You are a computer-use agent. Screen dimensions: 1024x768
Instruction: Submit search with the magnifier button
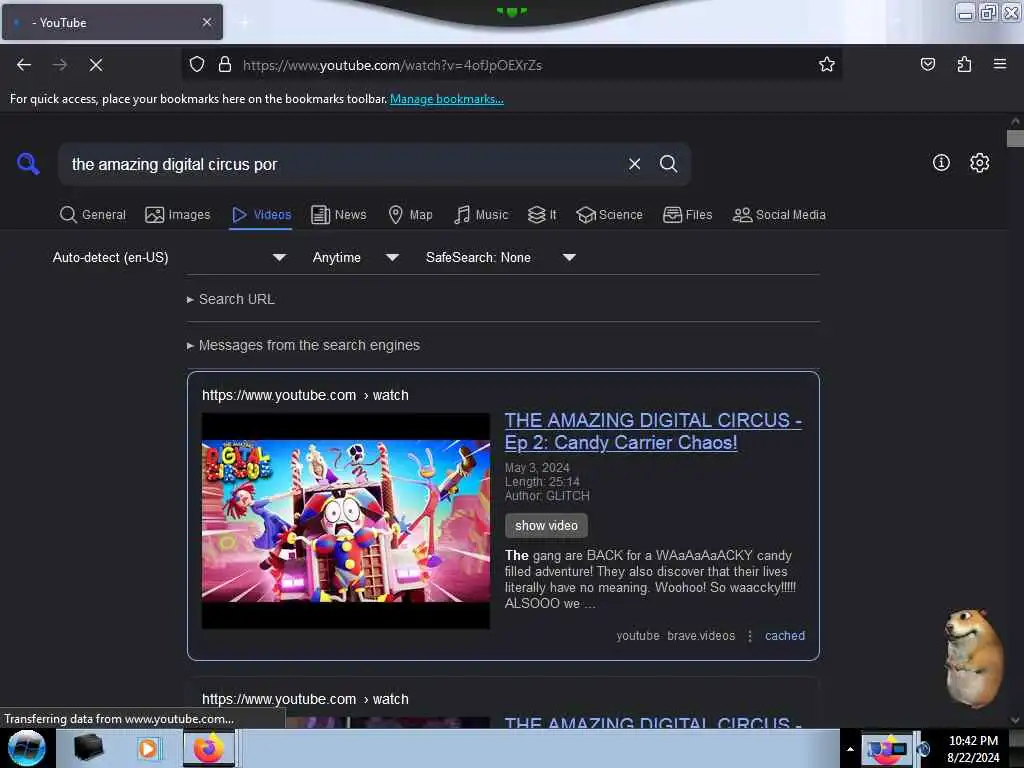668,164
